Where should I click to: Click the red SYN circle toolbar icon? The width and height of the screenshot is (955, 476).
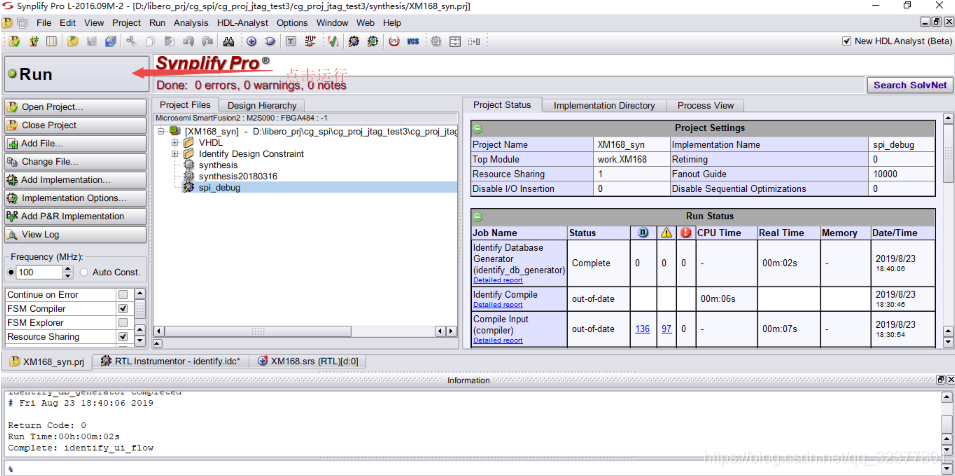[x=394, y=41]
